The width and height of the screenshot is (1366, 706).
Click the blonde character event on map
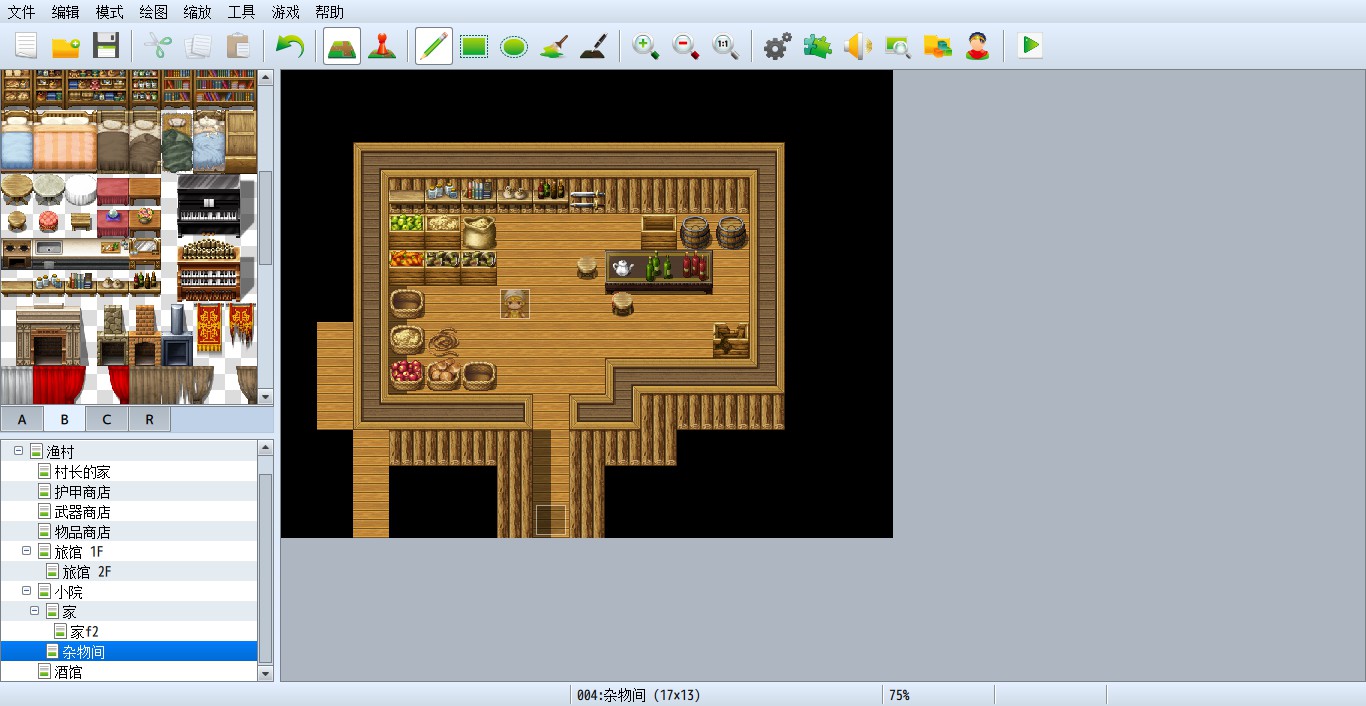coord(514,304)
